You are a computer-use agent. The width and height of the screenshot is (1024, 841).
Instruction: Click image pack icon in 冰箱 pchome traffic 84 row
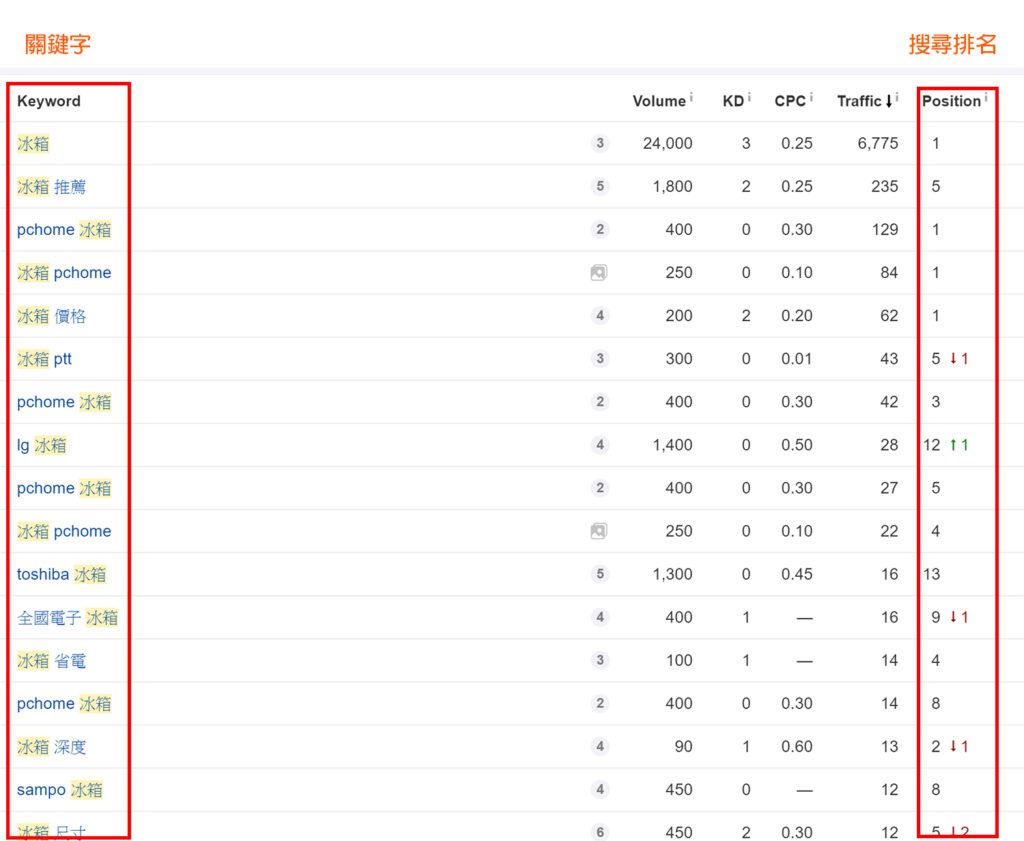tap(599, 272)
